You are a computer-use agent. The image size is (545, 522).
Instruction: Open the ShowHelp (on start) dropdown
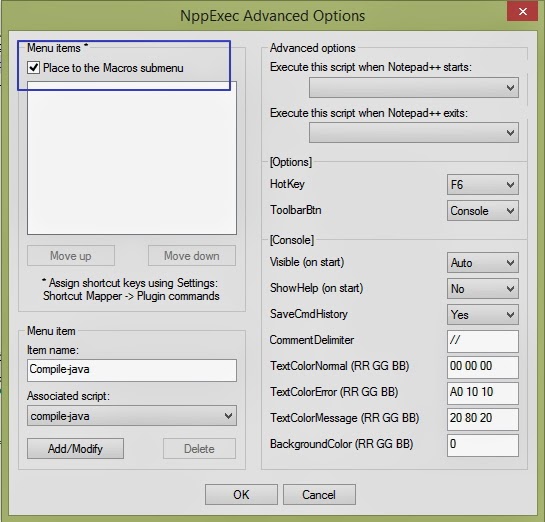point(482,288)
